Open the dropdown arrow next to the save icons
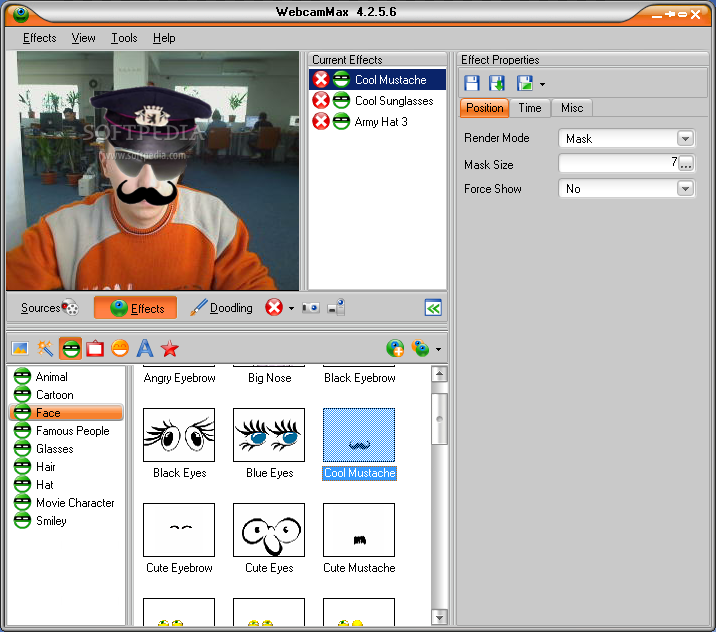Viewport: 716px width, 632px height. point(542,84)
